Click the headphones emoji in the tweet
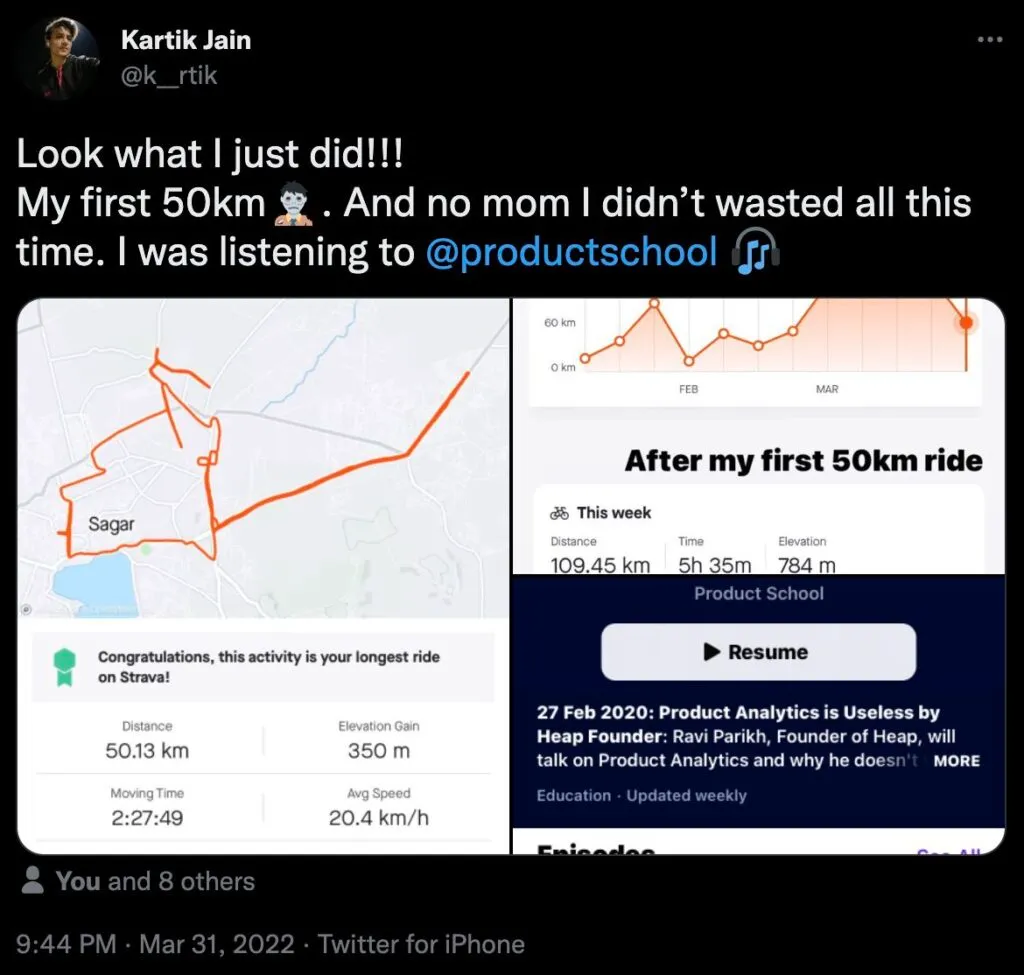 [756, 253]
